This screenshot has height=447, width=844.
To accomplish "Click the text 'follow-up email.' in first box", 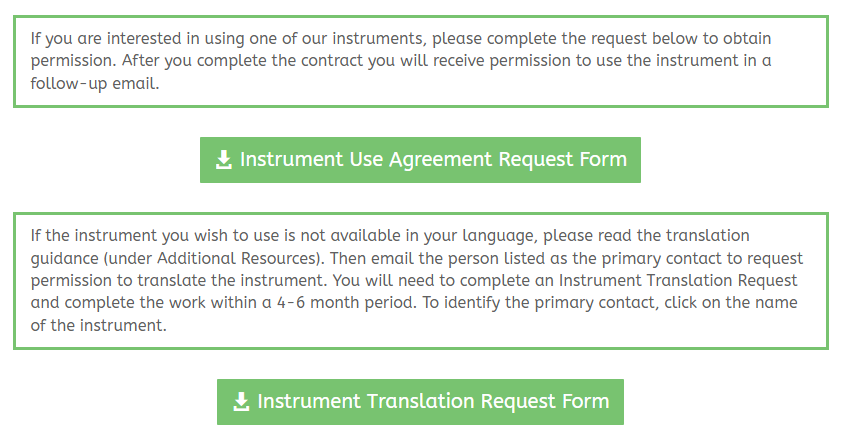I will [x=95, y=84].
